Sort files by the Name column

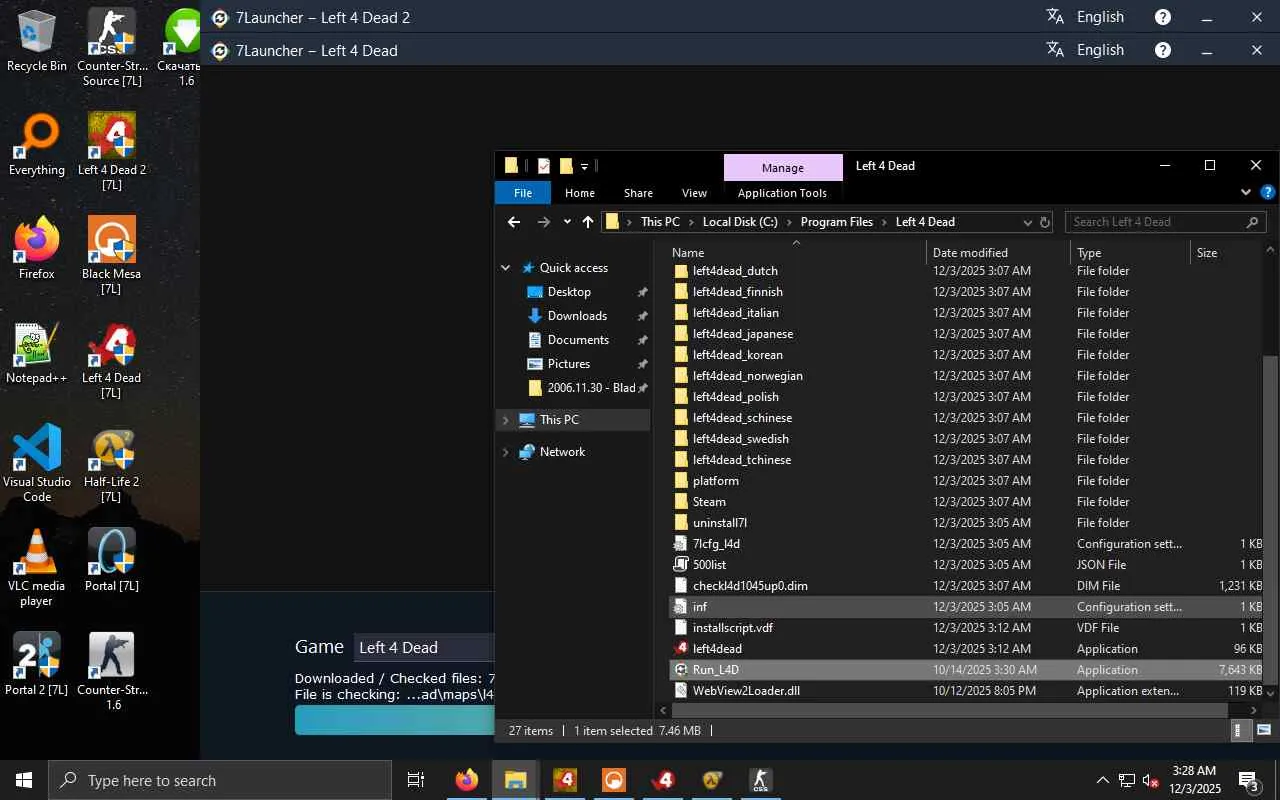click(795, 253)
